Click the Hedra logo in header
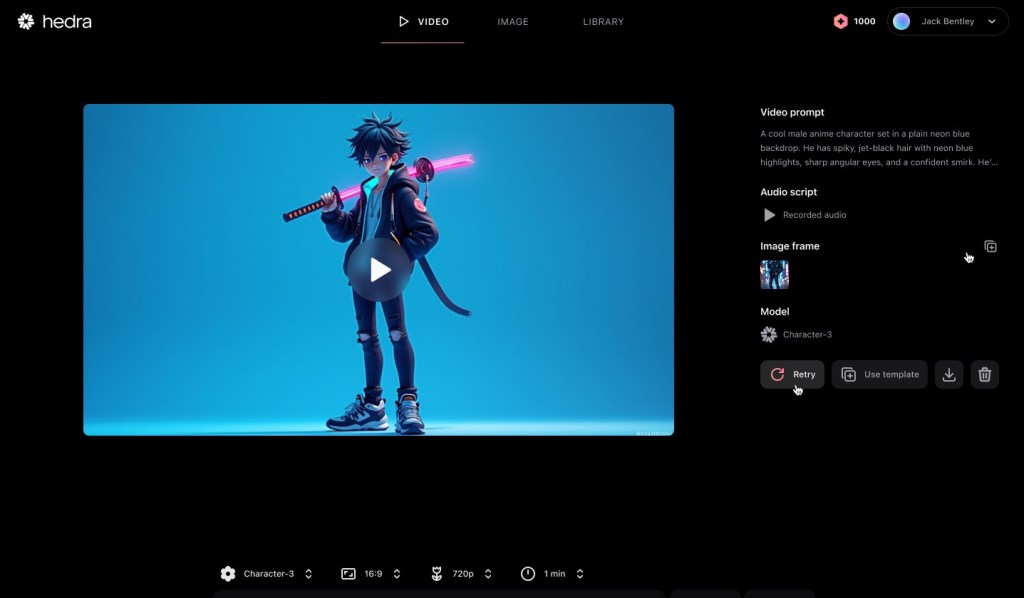 [x=54, y=21]
